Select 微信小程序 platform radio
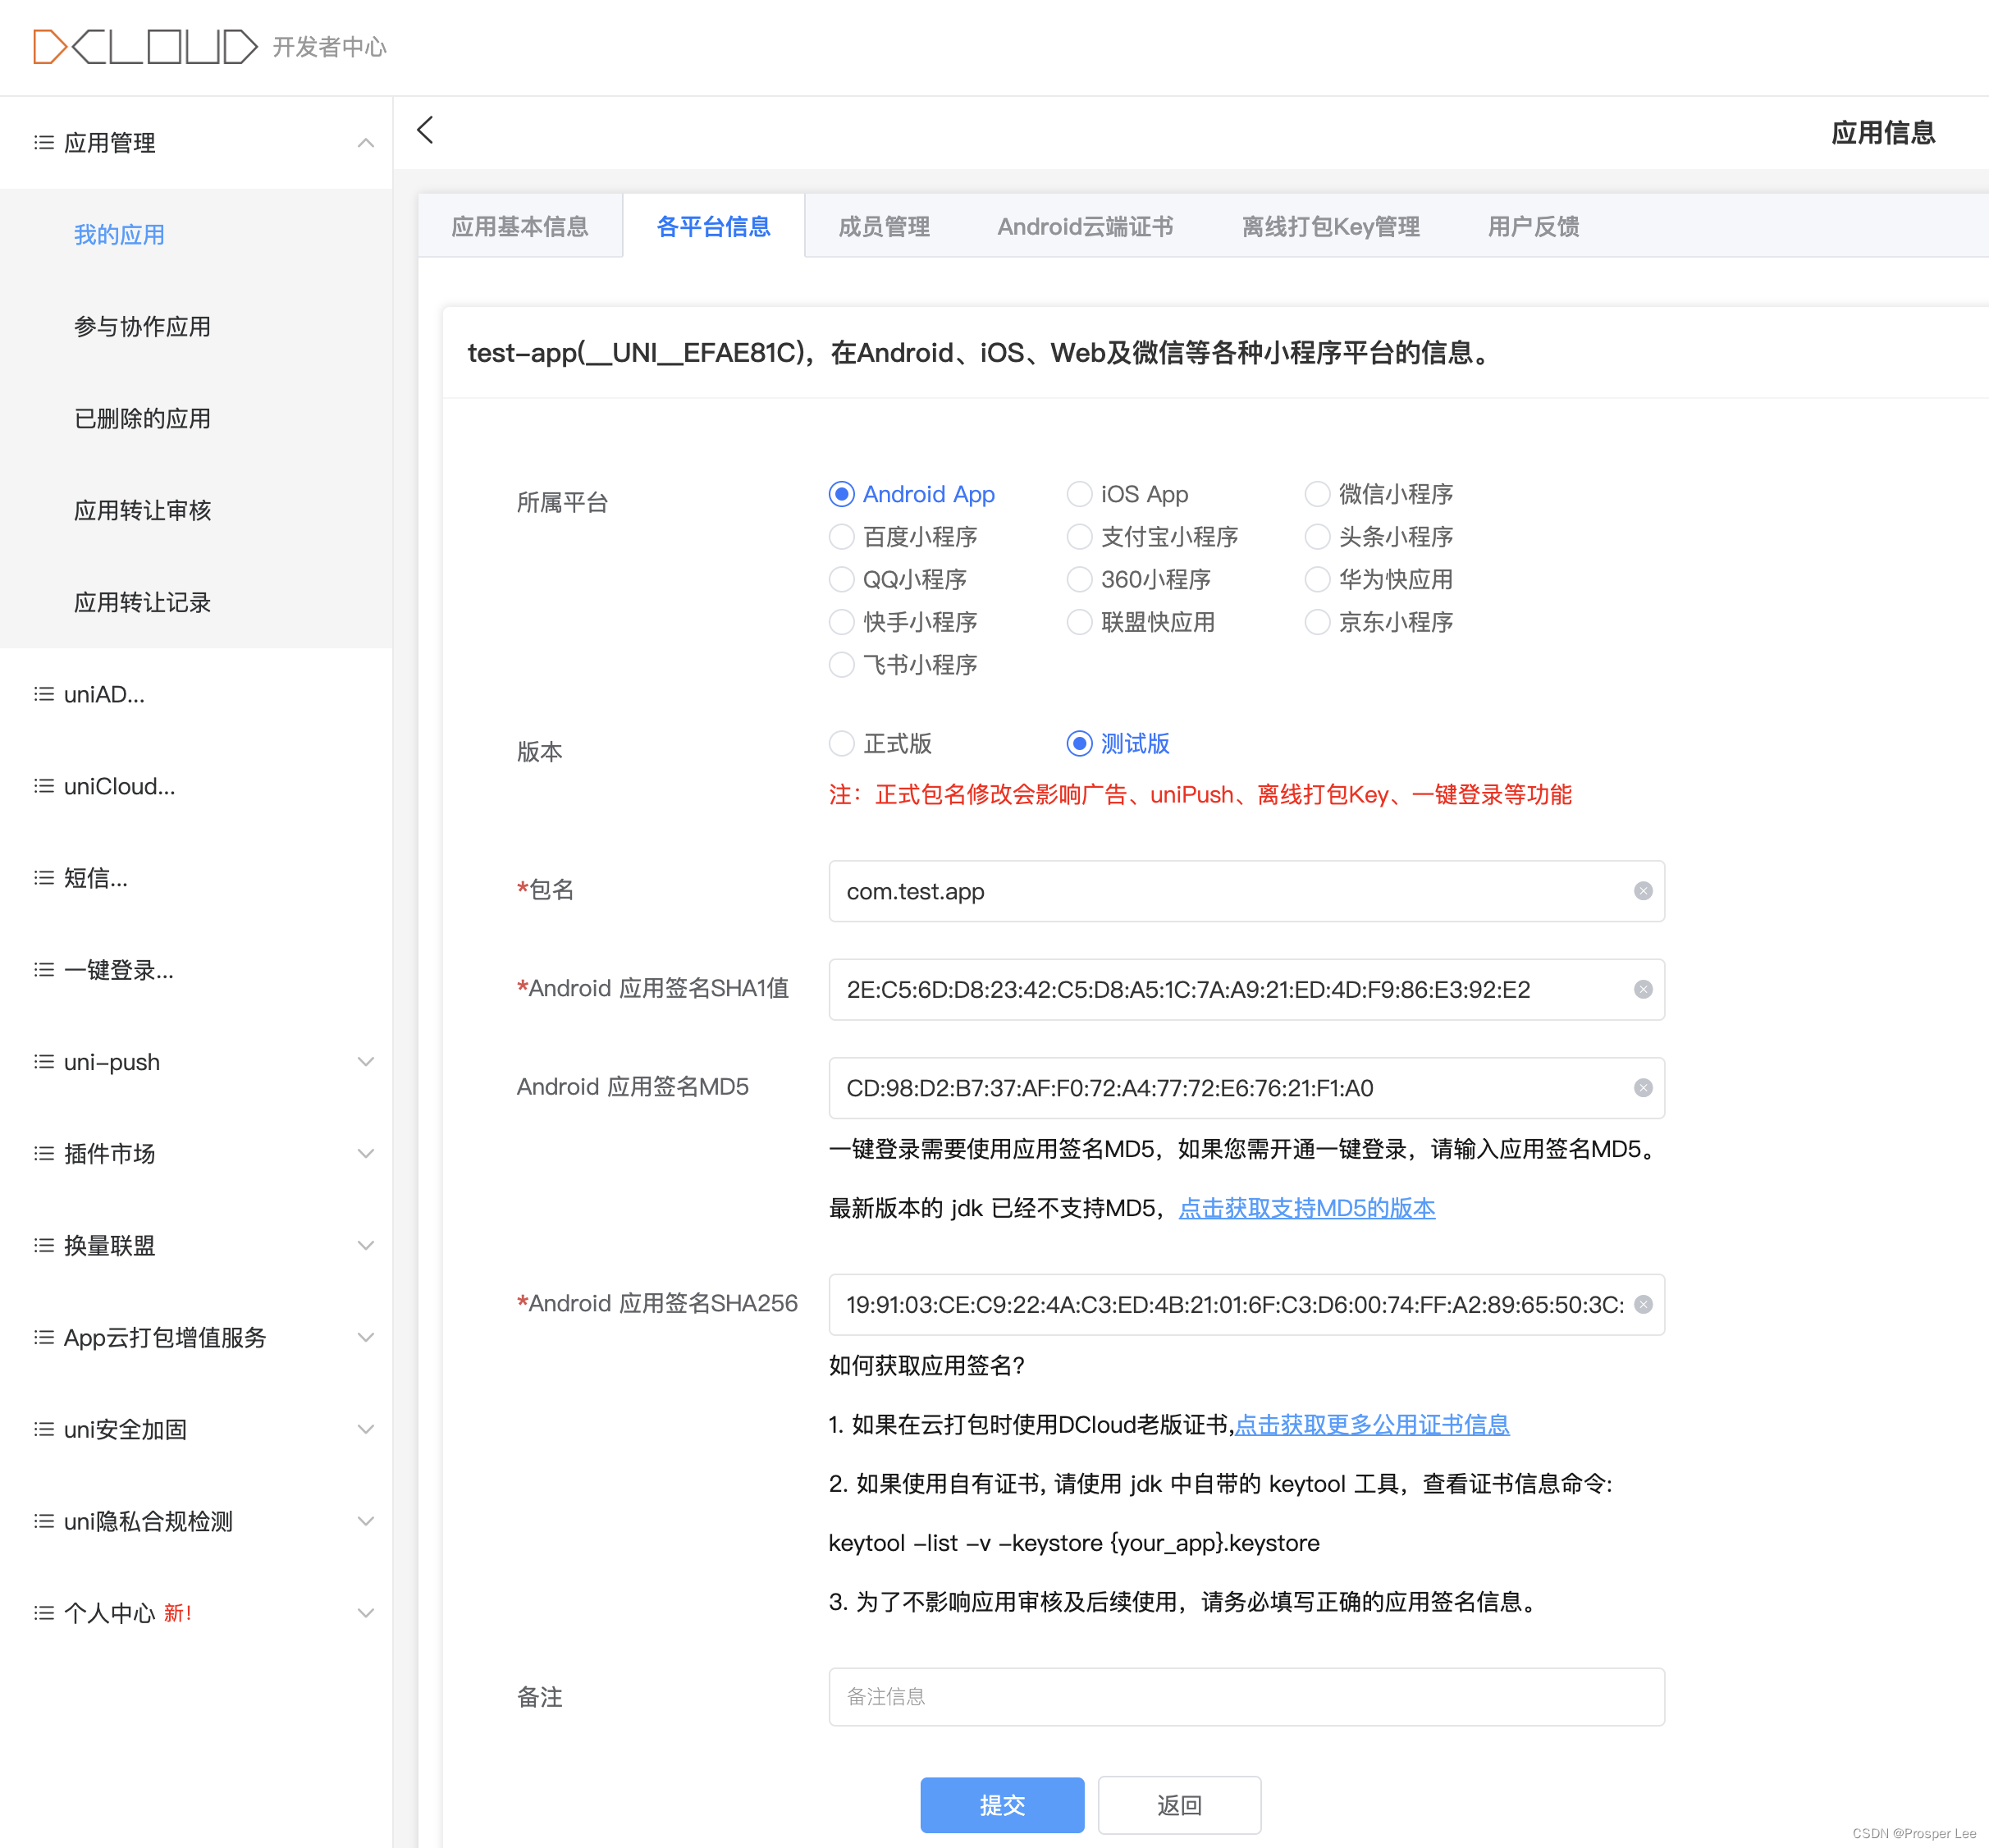Viewport: 1989px width, 1848px height. point(1317,494)
